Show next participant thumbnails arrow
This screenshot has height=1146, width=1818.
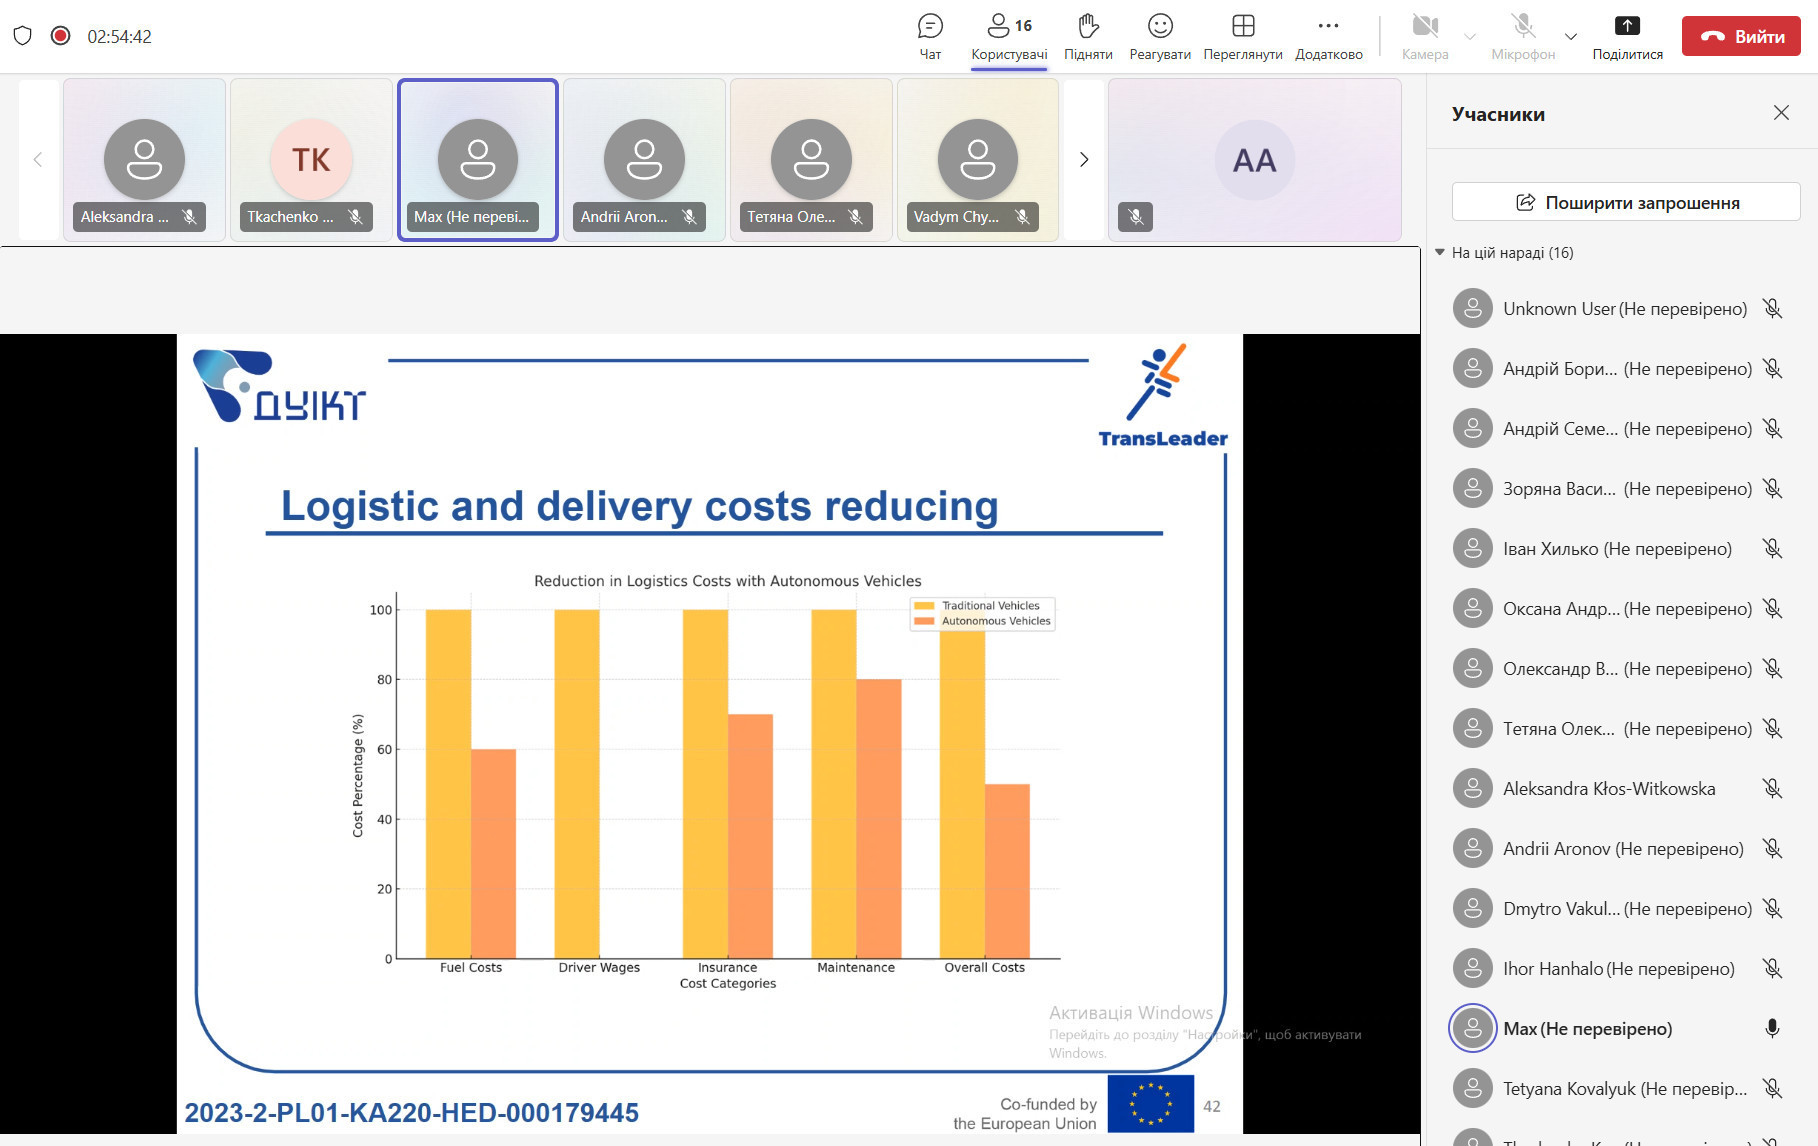[x=1084, y=160]
